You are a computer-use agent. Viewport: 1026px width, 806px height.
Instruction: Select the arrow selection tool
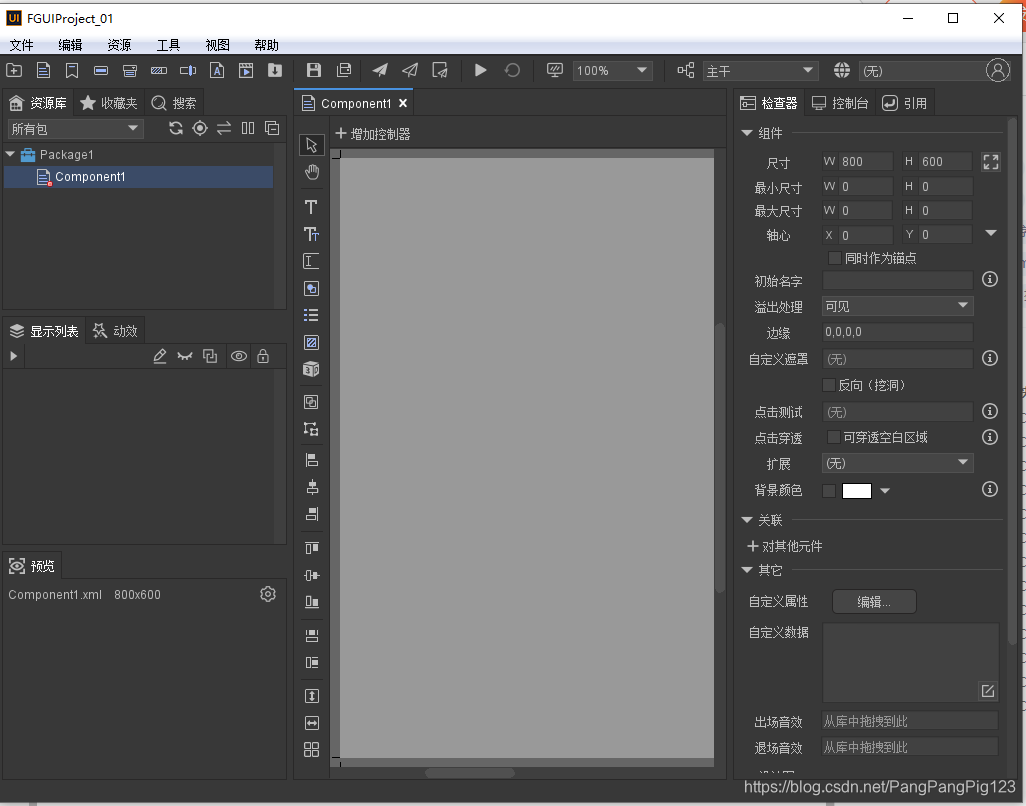click(x=311, y=145)
